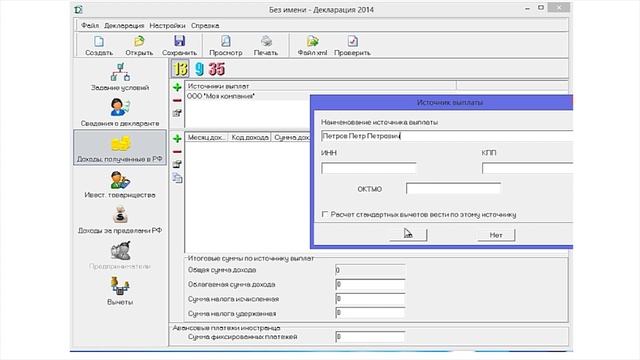The width and height of the screenshot is (640, 360).
Task: Click Сумма налога исчисленная field
Action: (370, 299)
